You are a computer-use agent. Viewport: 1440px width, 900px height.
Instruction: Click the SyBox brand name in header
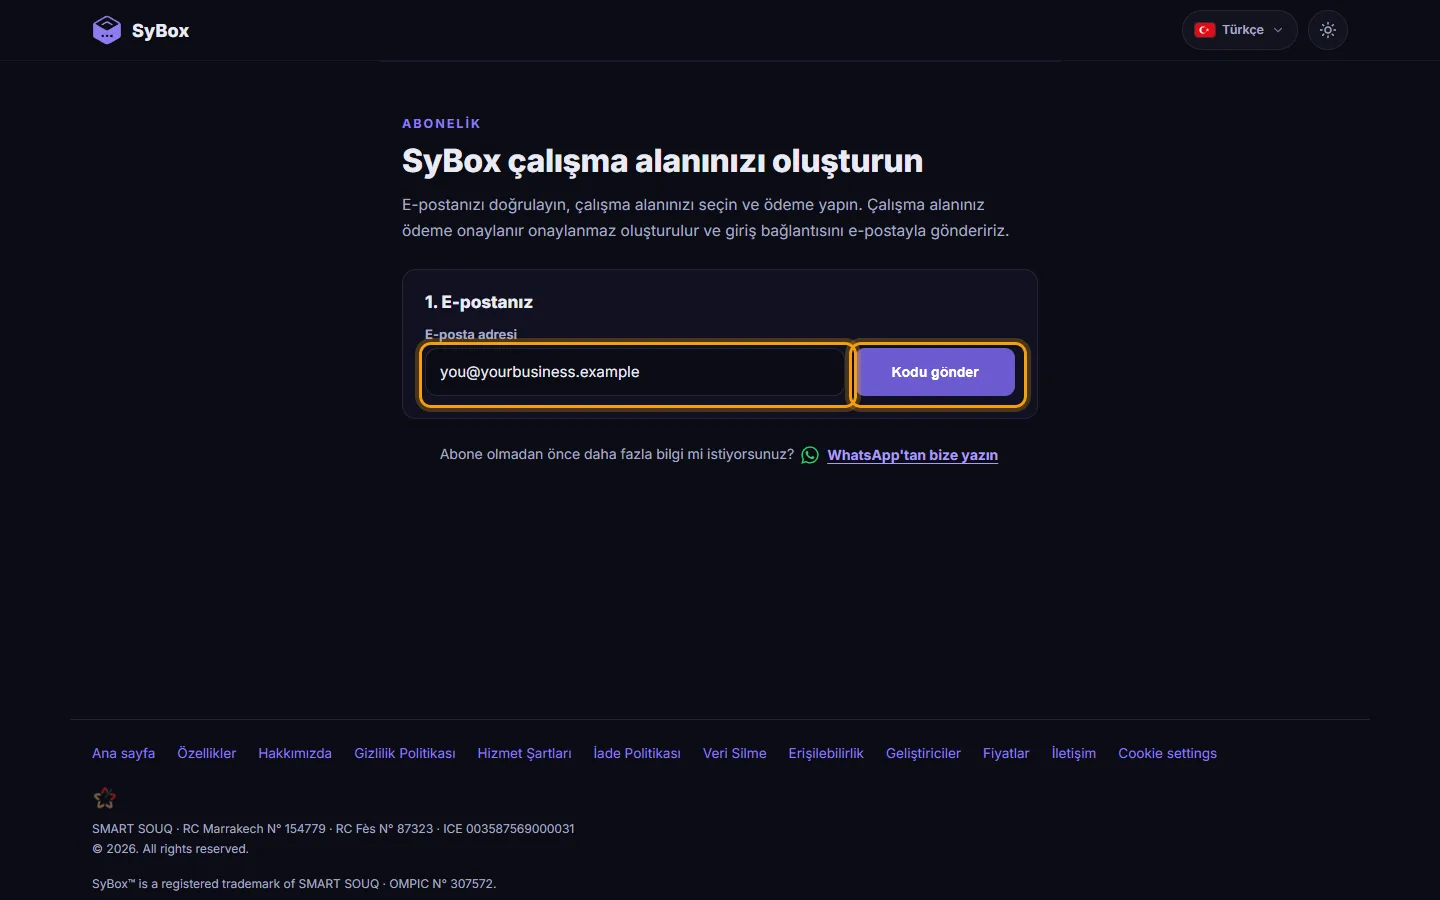click(x=161, y=31)
